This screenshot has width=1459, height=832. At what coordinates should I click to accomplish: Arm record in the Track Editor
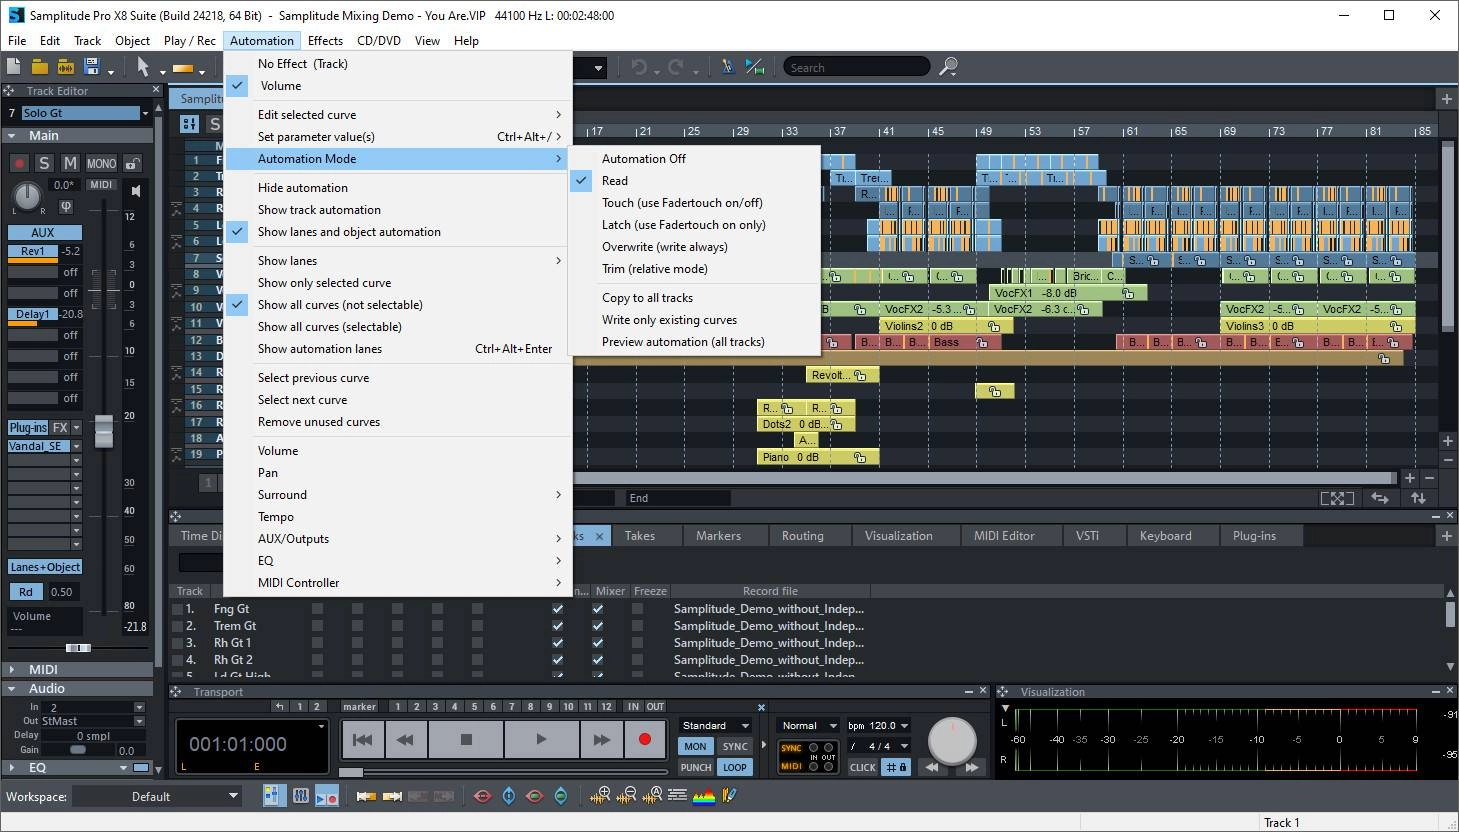19,163
